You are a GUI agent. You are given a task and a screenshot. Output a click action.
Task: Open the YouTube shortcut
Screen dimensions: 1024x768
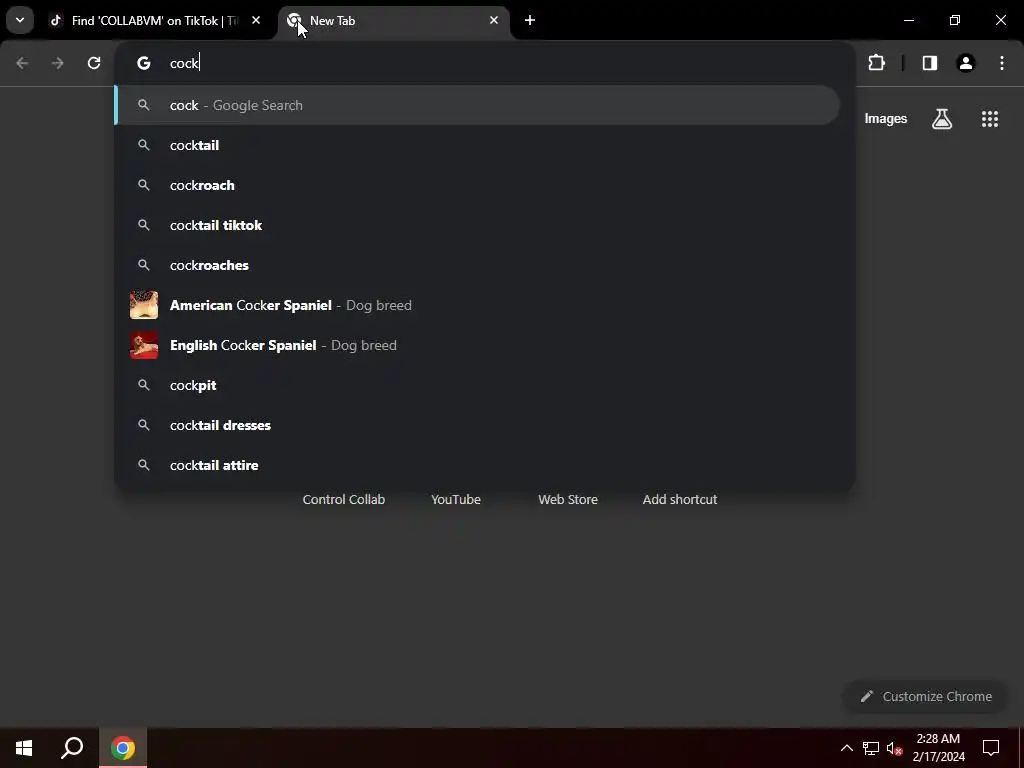coord(456,499)
